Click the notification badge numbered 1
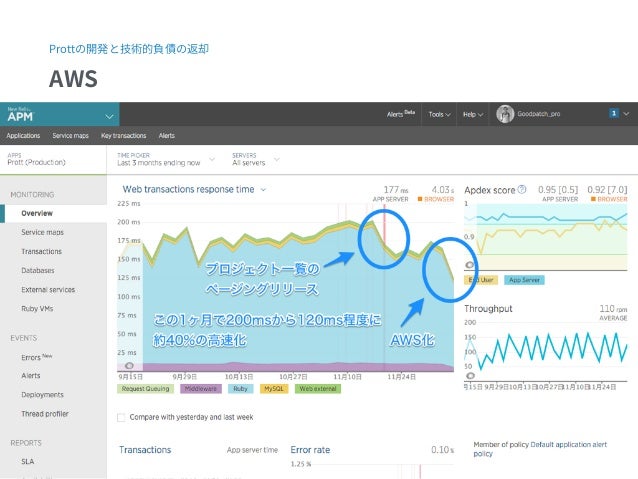This screenshot has height=479, width=638. pyautogui.click(x=614, y=113)
